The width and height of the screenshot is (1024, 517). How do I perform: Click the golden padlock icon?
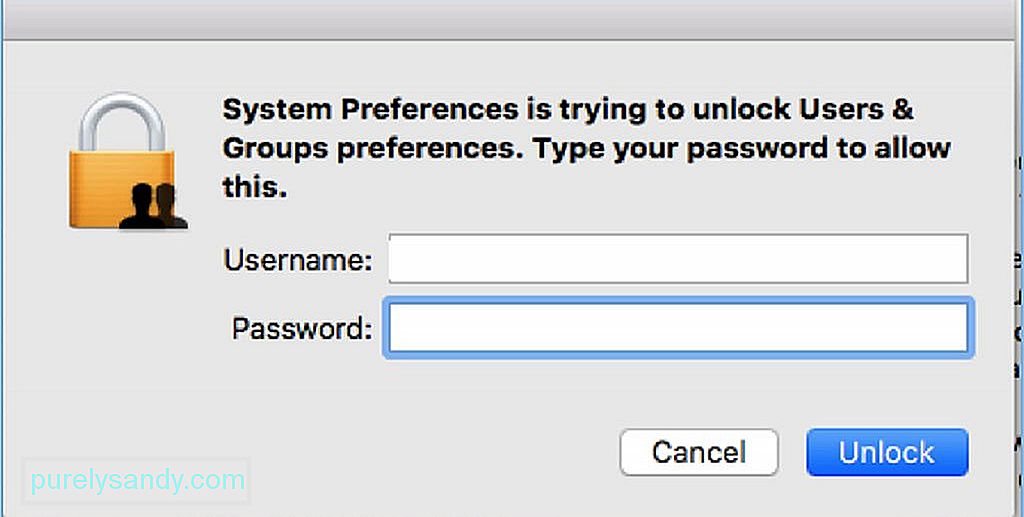point(128,161)
